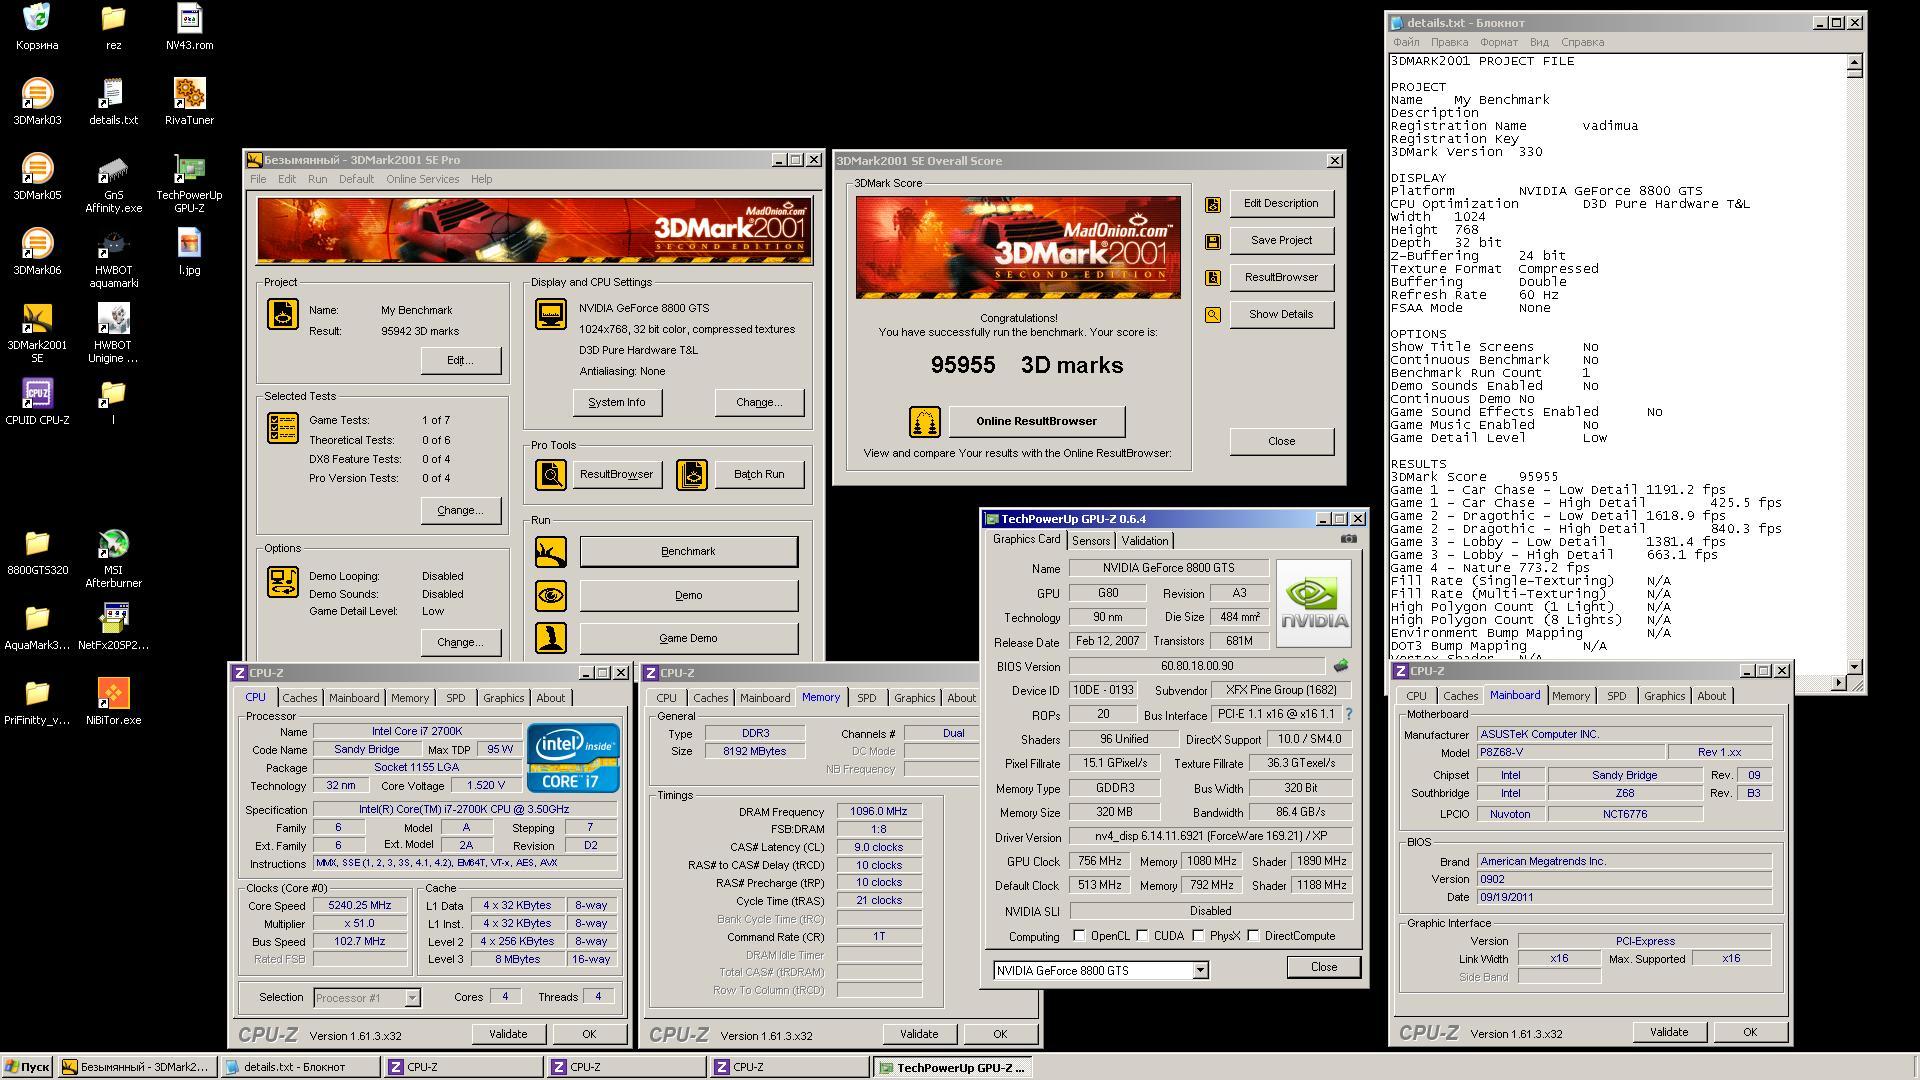Viewport: 1920px width, 1080px height.
Task: Click Notepad horizontal scrollbar right arrow
Action: tap(1839, 683)
